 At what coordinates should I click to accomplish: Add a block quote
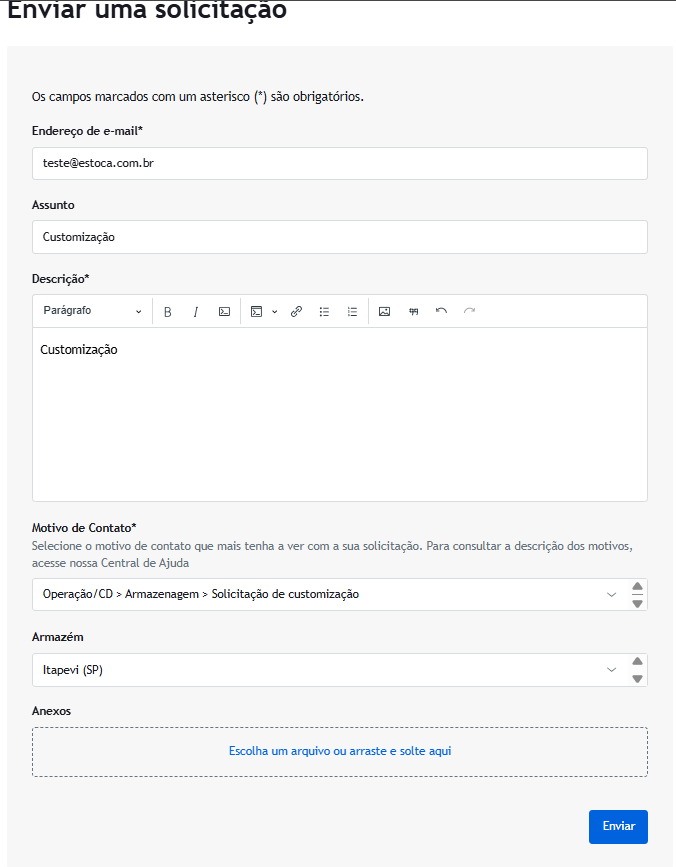pos(413,312)
